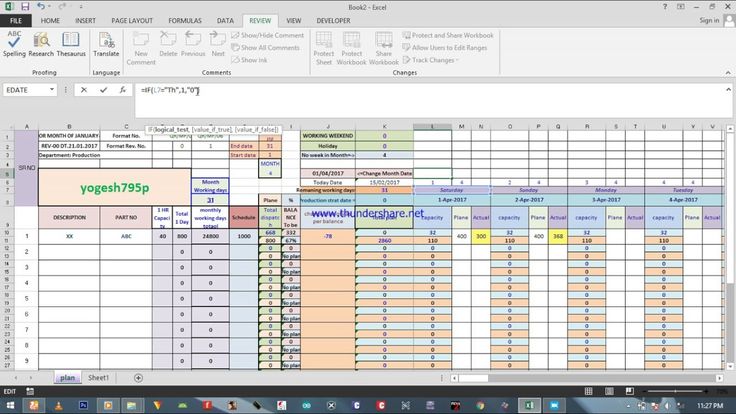Confirm formula entry with the checkmark
736x414 pixels.
pos(103,90)
